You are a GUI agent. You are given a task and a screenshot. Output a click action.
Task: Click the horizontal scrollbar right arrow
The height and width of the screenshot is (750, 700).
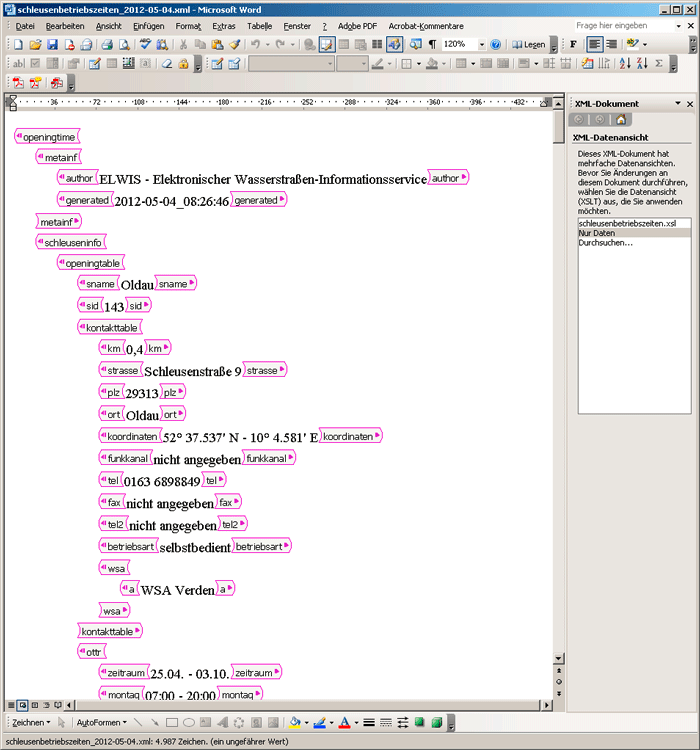pos(546,705)
